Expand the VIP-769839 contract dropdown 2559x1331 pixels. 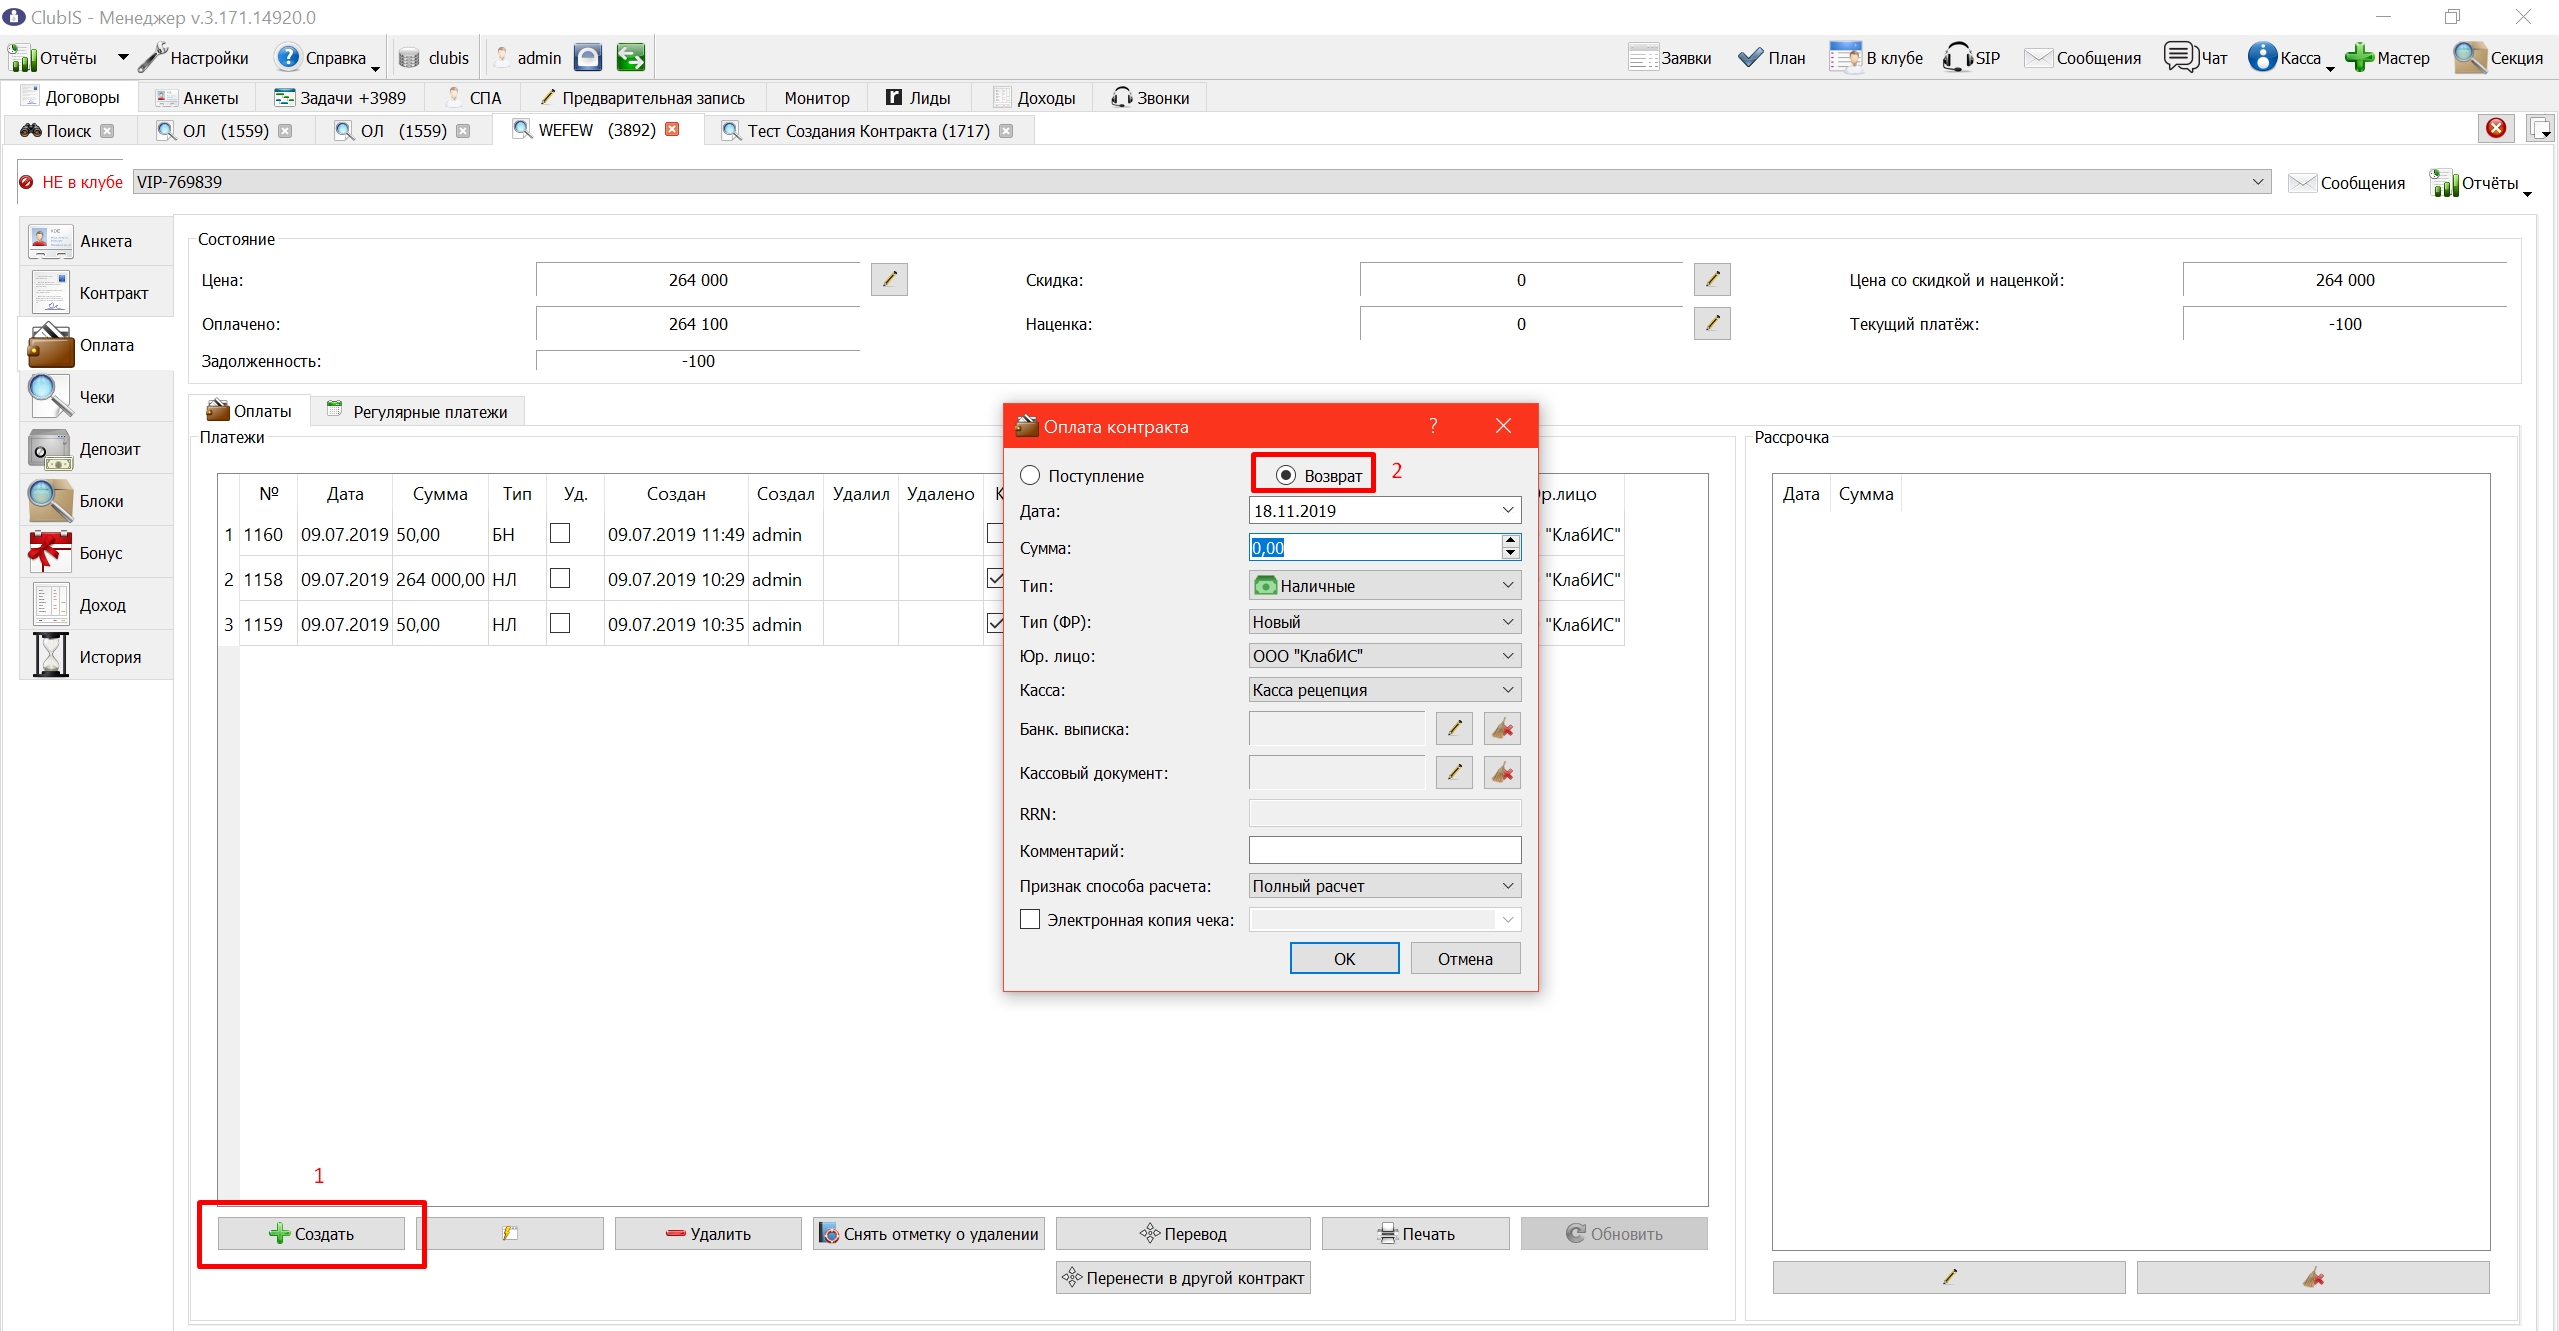coord(2257,182)
